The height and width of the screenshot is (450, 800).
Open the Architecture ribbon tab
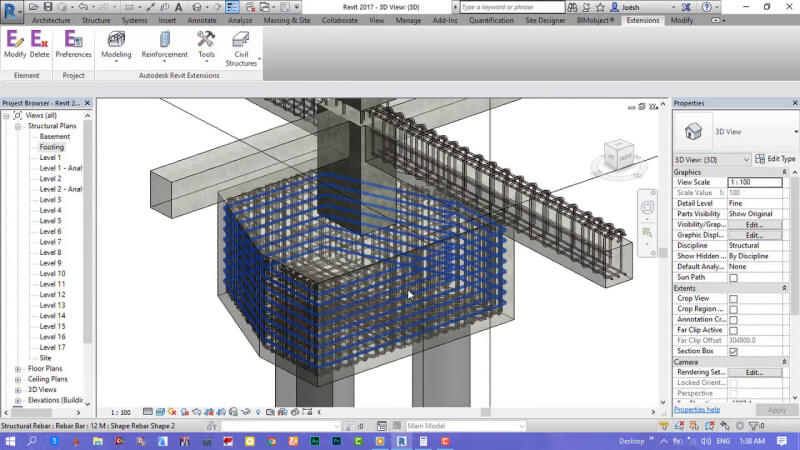tap(51, 20)
